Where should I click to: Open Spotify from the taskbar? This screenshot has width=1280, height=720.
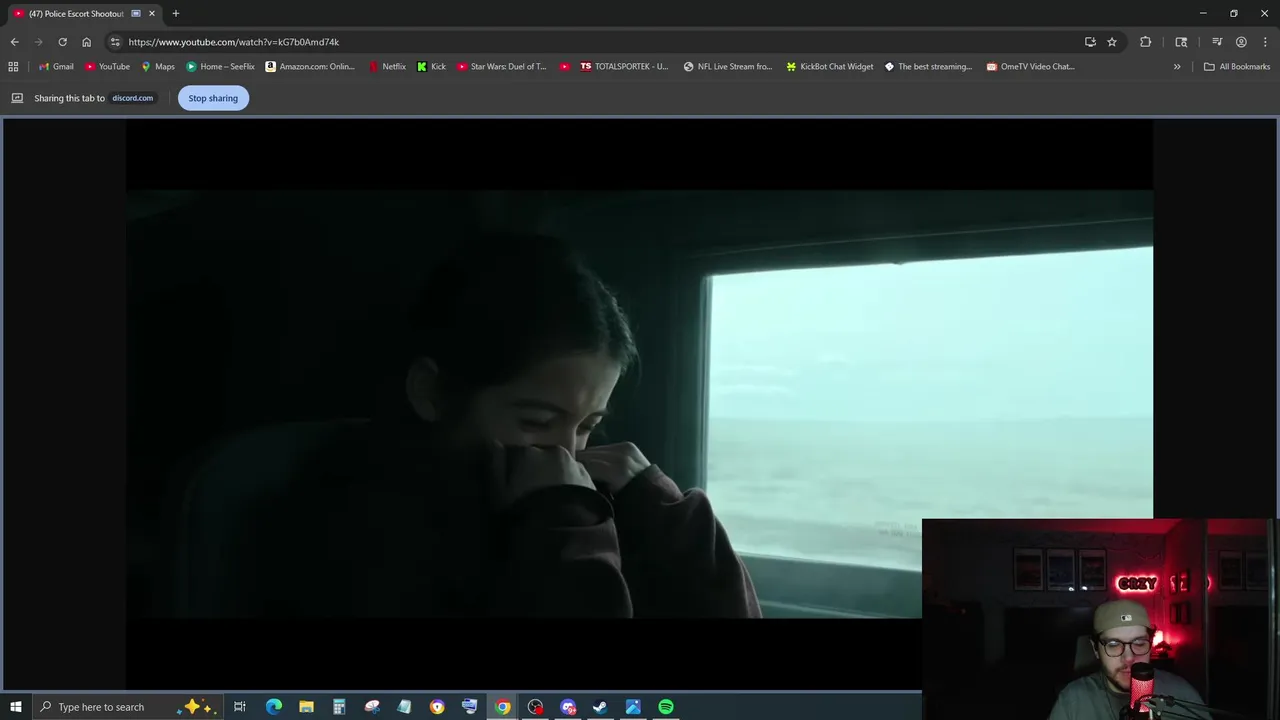[666, 707]
